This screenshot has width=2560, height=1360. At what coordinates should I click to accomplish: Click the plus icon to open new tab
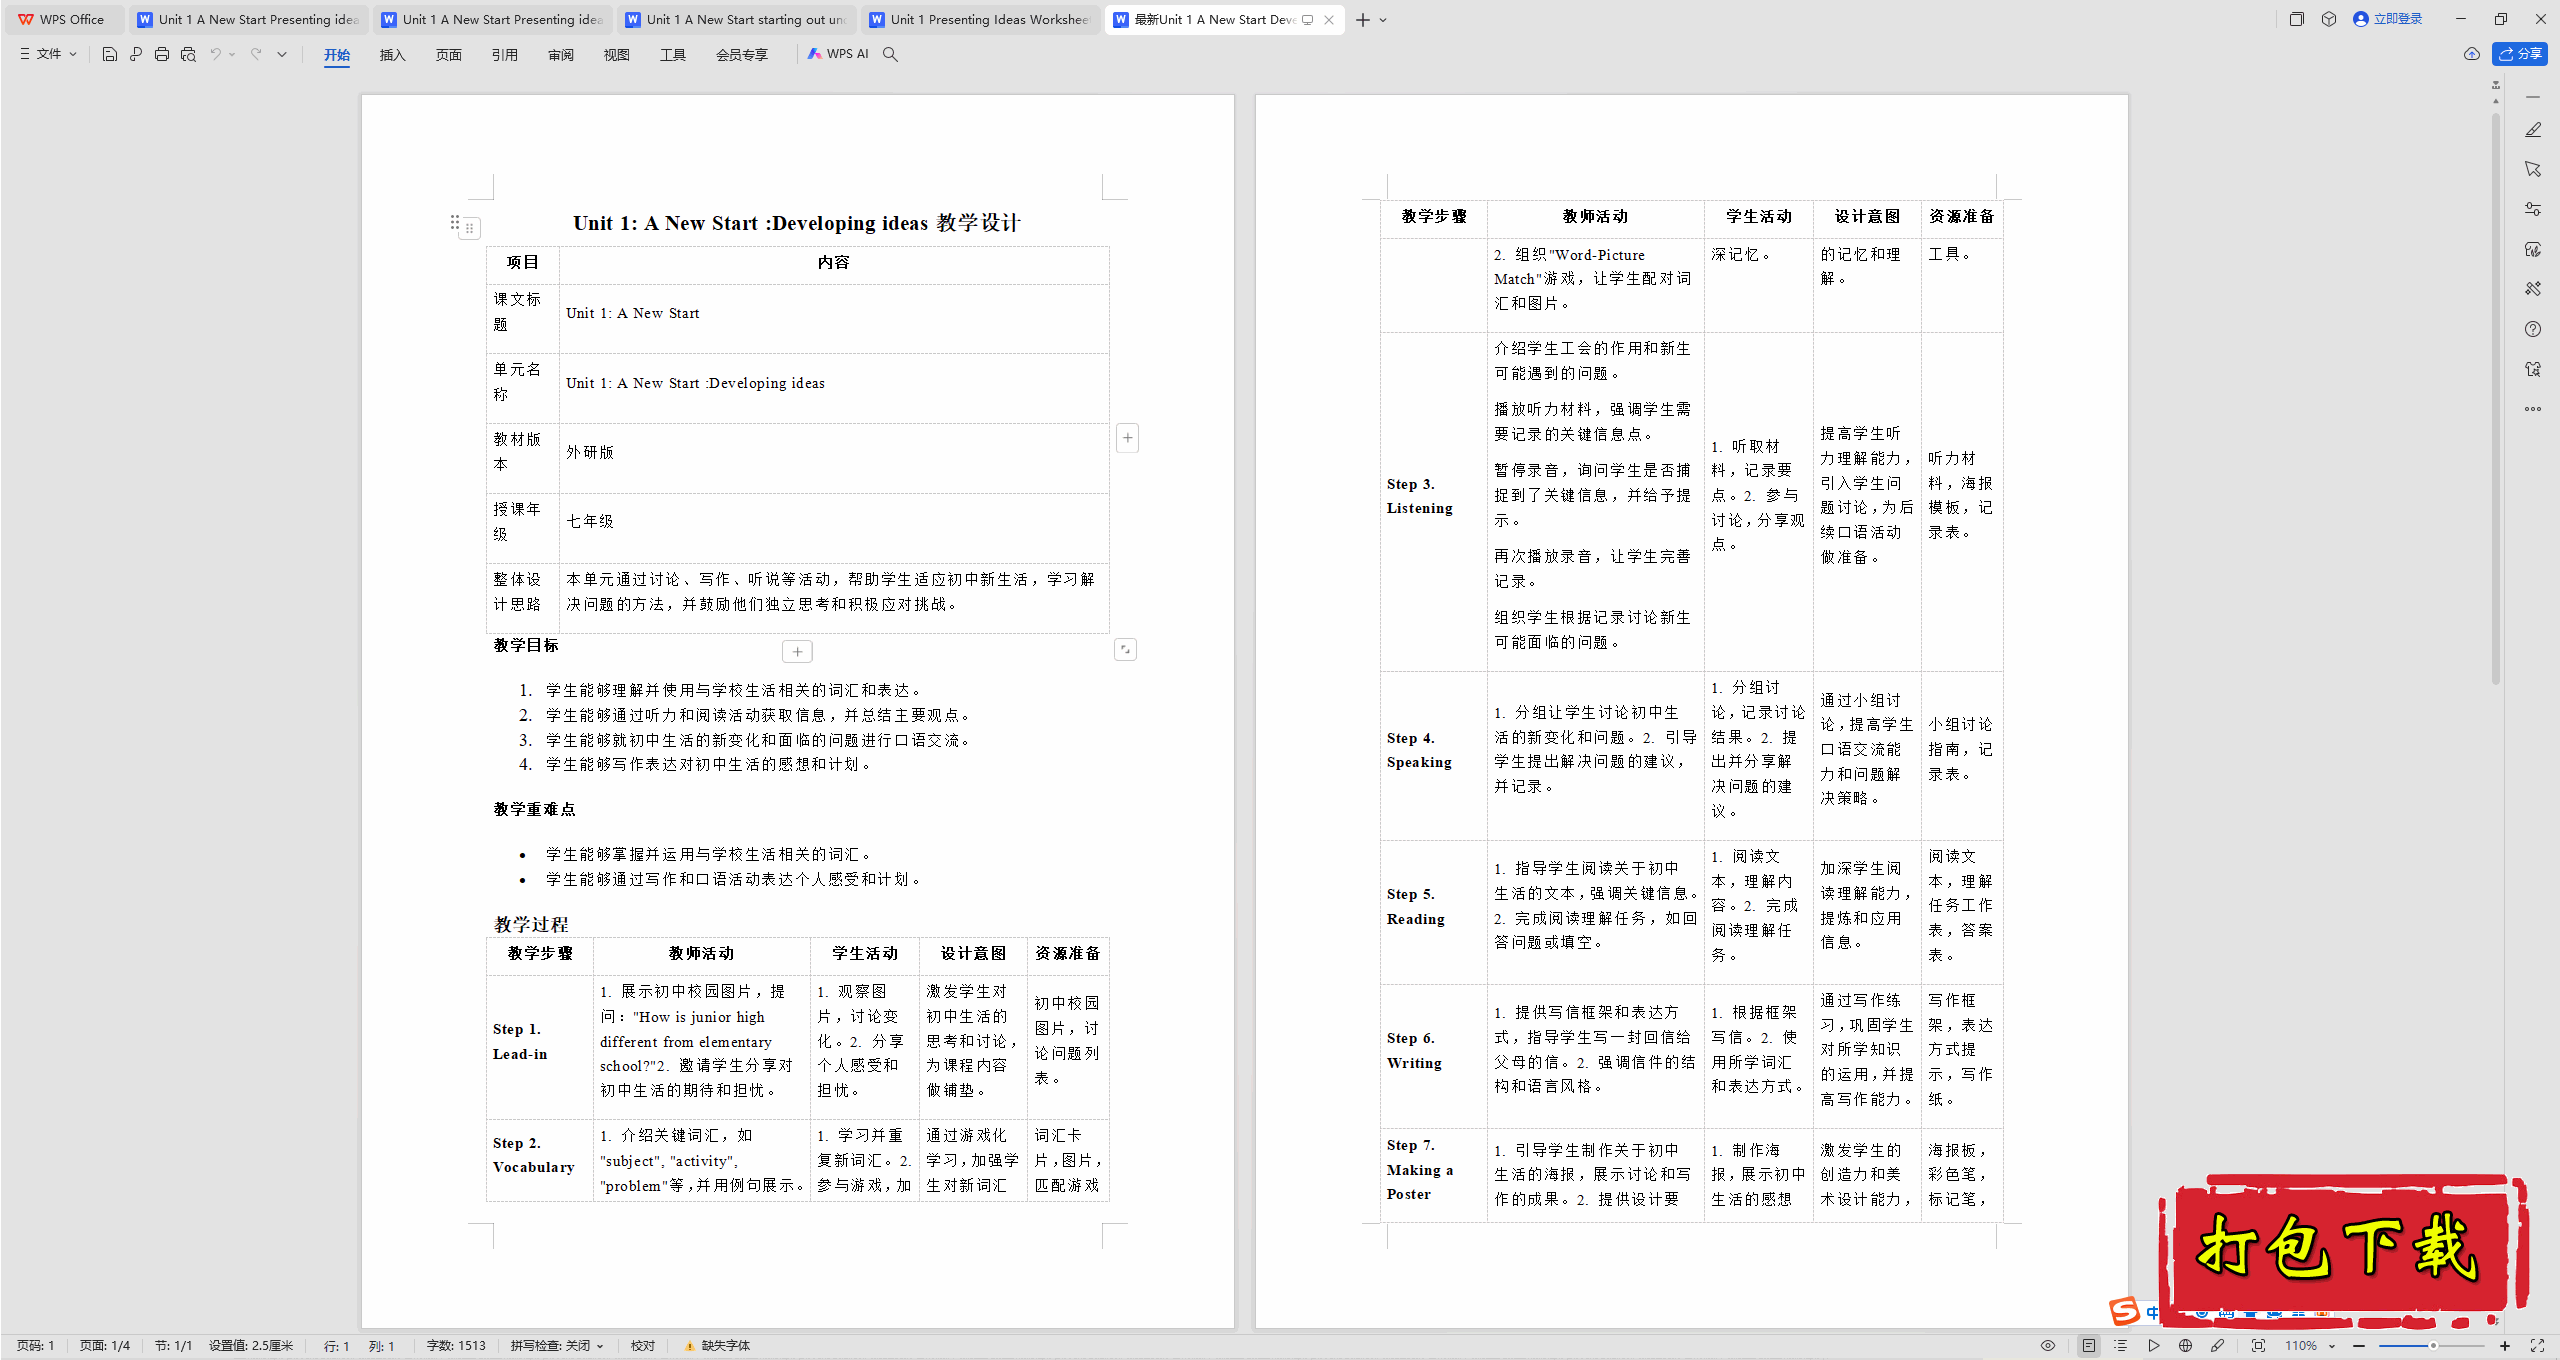[x=1363, y=19]
